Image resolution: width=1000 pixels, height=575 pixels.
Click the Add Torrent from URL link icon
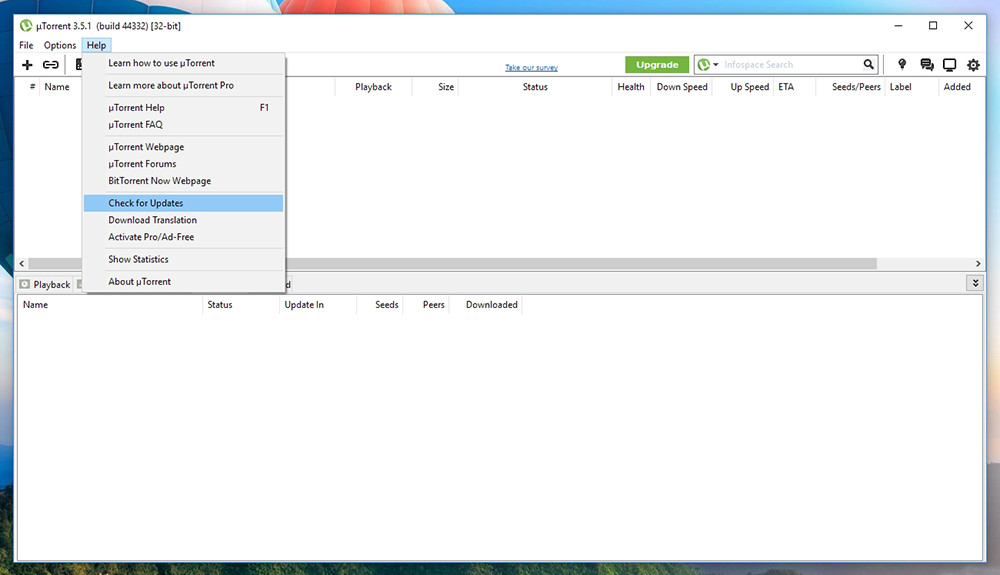pyautogui.click(x=50, y=64)
